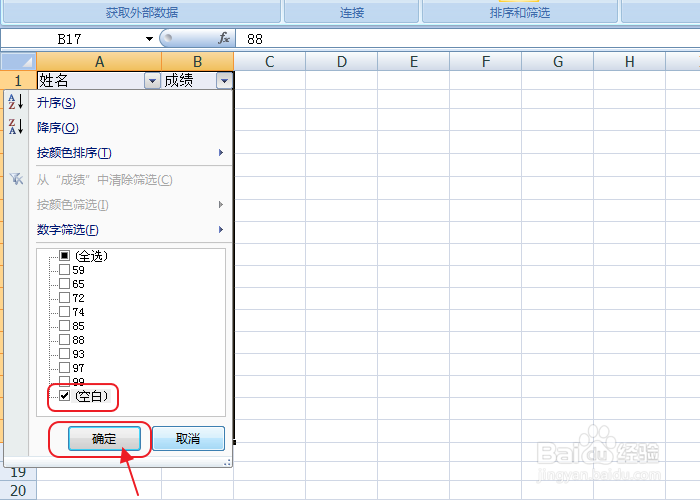This screenshot has width=700, height=500.
Task: Click the filter menu resize grip
Action: pyautogui.click(x=228, y=462)
